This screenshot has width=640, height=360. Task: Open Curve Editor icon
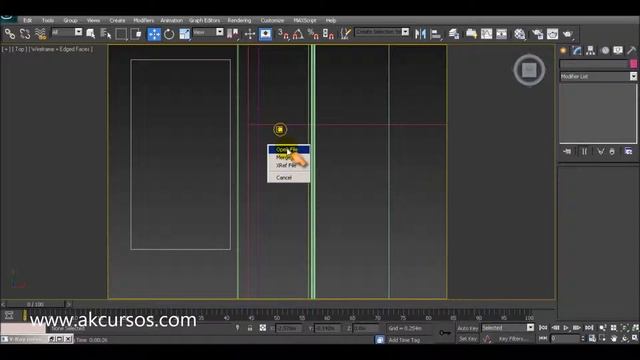[487, 34]
